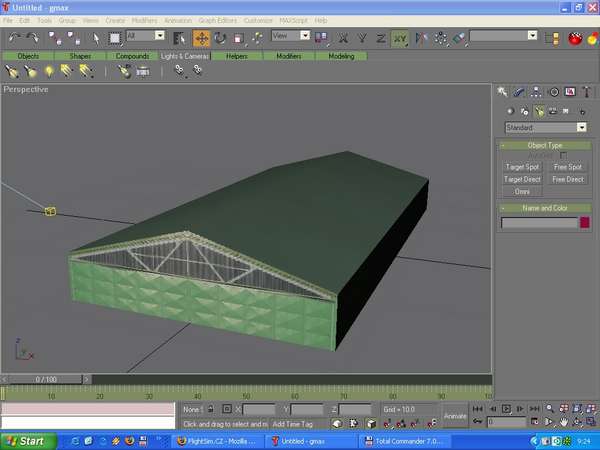This screenshot has width=600, height=450.
Task: Activate the Zoom magnifier viewport tool
Action: coord(549,409)
